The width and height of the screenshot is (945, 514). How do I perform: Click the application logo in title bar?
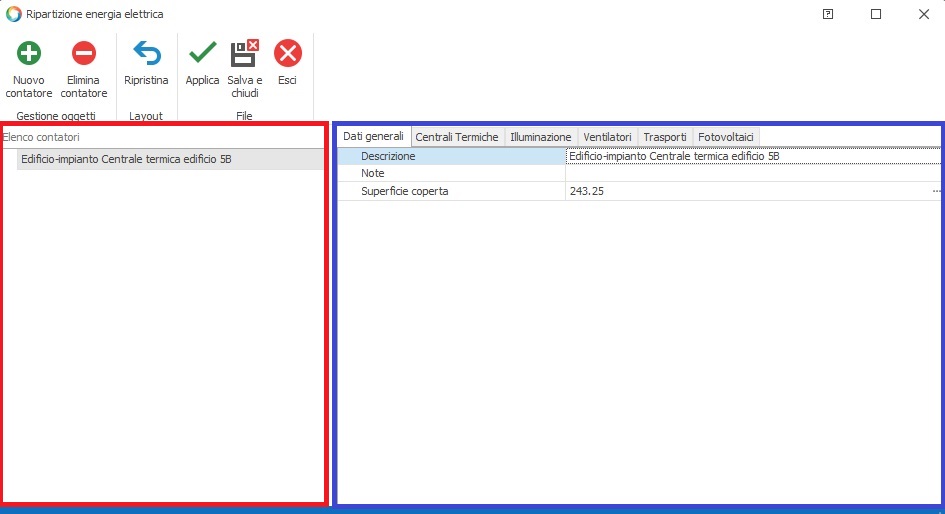point(13,14)
